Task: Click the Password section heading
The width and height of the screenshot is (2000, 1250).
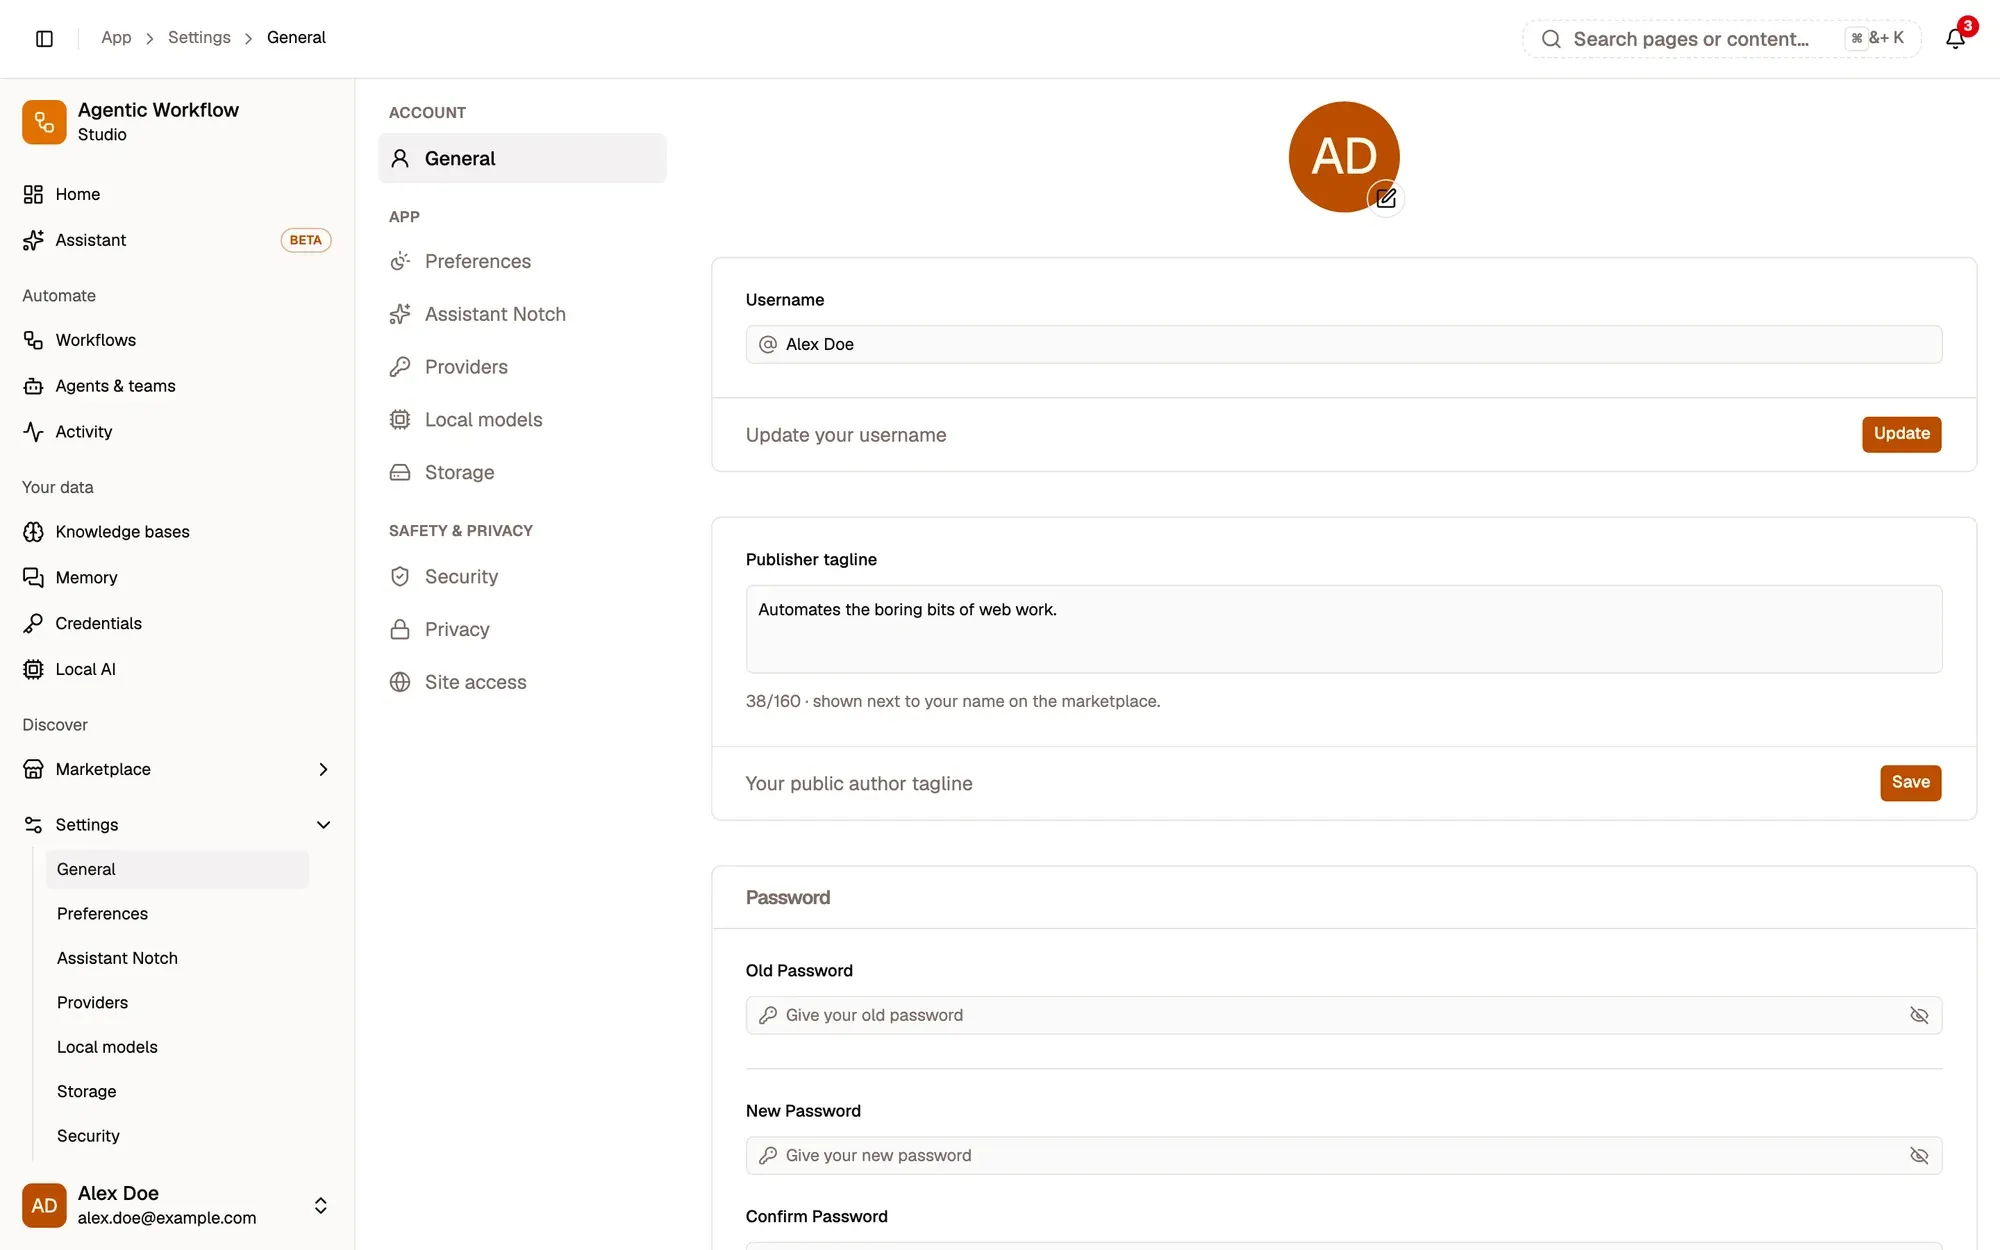Action: [x=788, y=898]
